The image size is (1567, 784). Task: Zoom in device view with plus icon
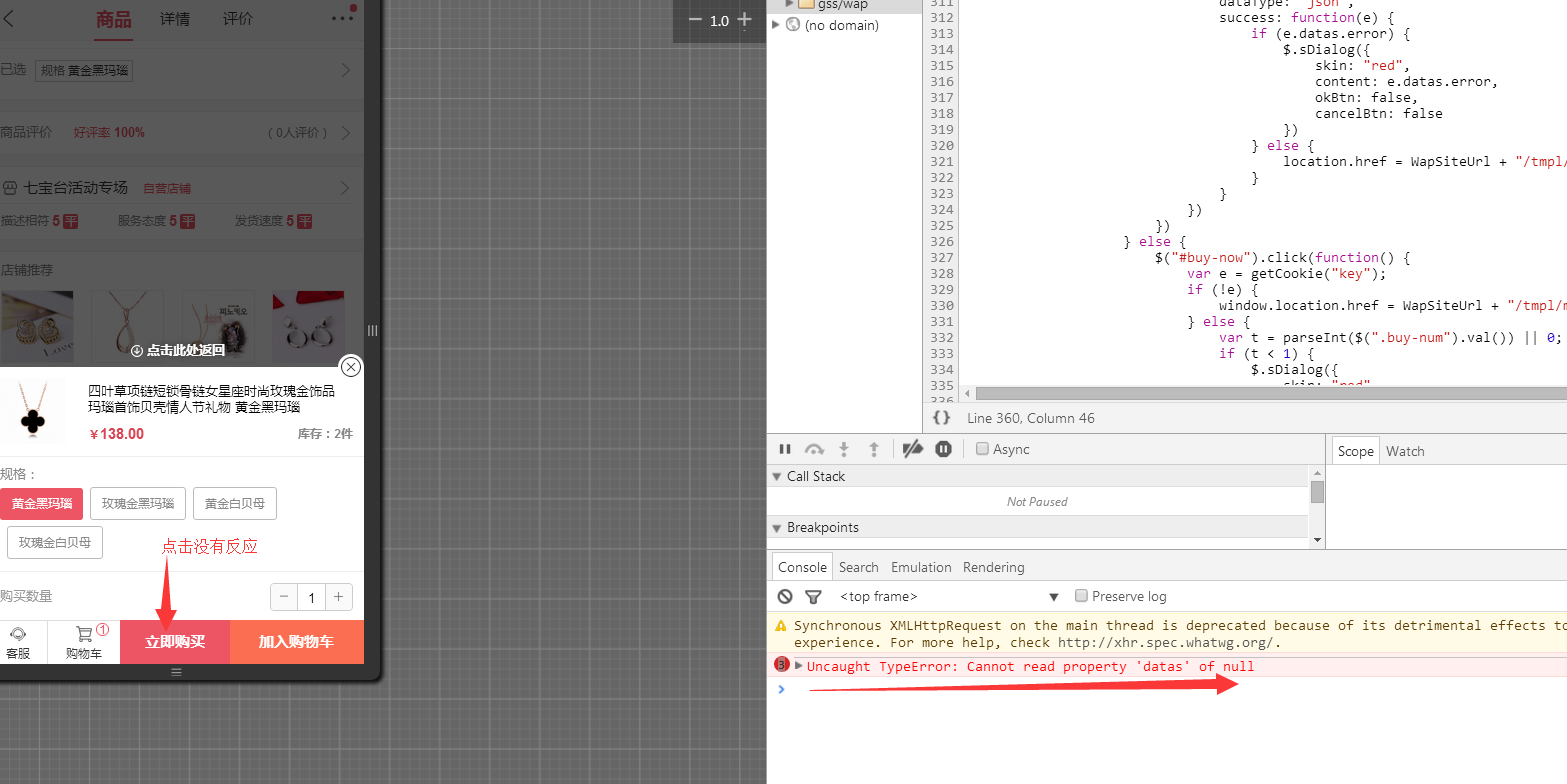(744, 20)
